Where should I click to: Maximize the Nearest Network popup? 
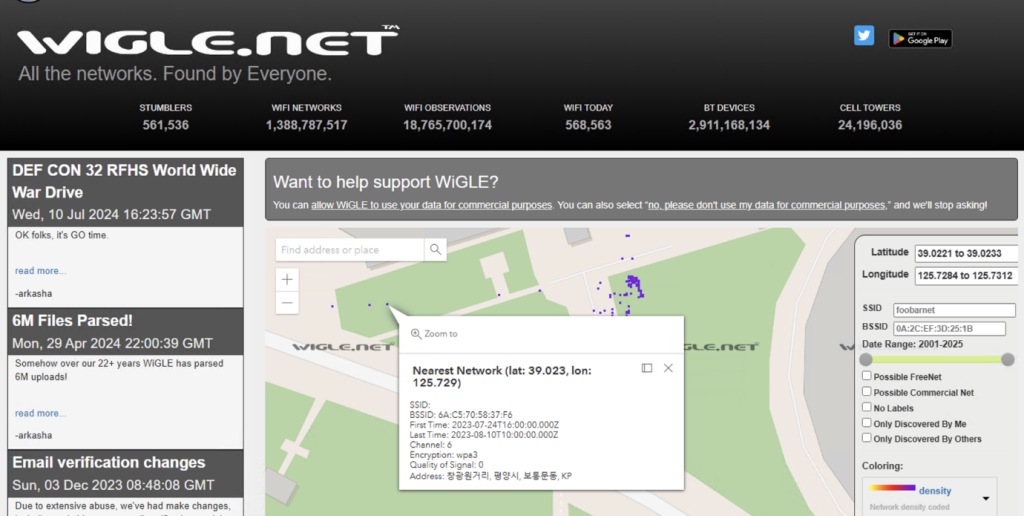click(x=647, y=368)
